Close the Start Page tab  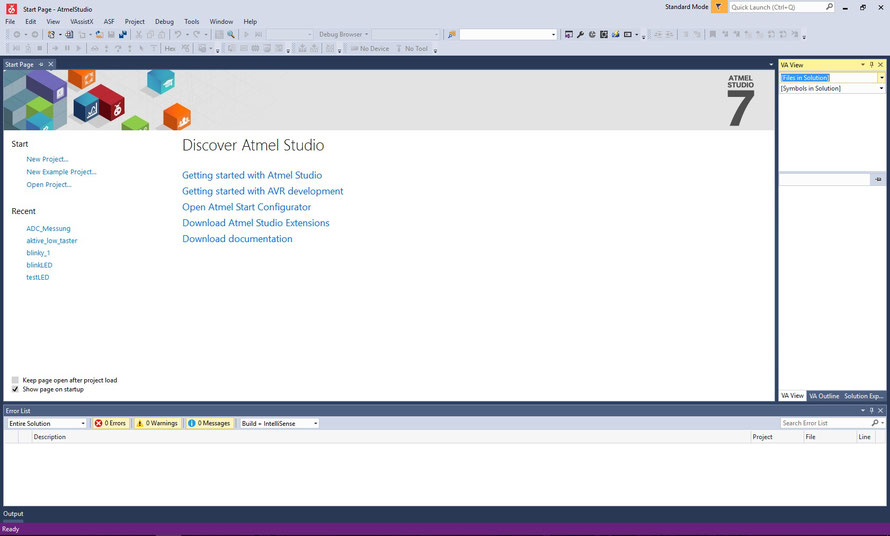pyautogui.click(x=51, y=64)
